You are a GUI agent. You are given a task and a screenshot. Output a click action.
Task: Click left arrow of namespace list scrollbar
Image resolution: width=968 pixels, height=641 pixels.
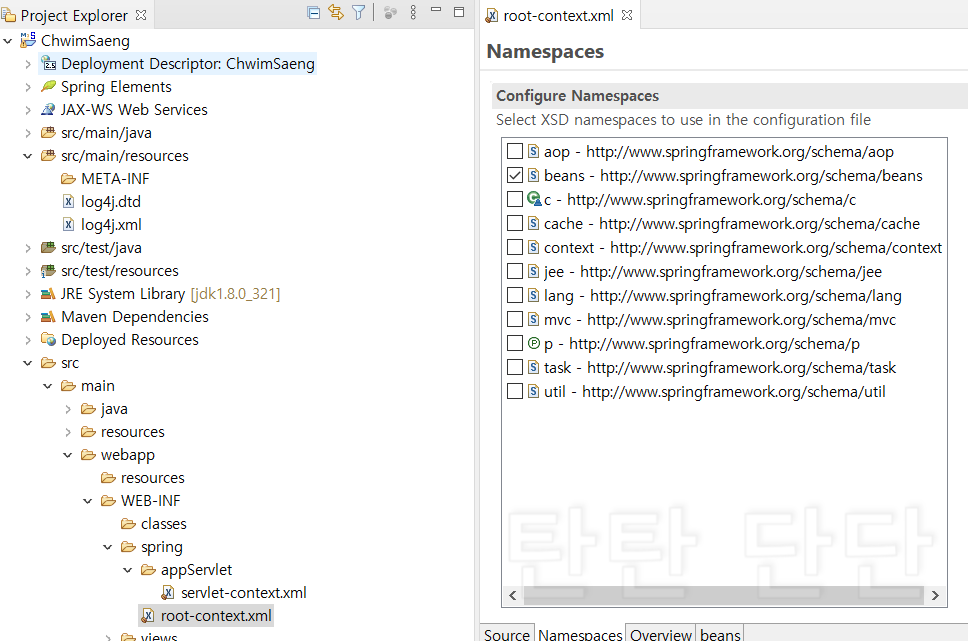point(512,595)
